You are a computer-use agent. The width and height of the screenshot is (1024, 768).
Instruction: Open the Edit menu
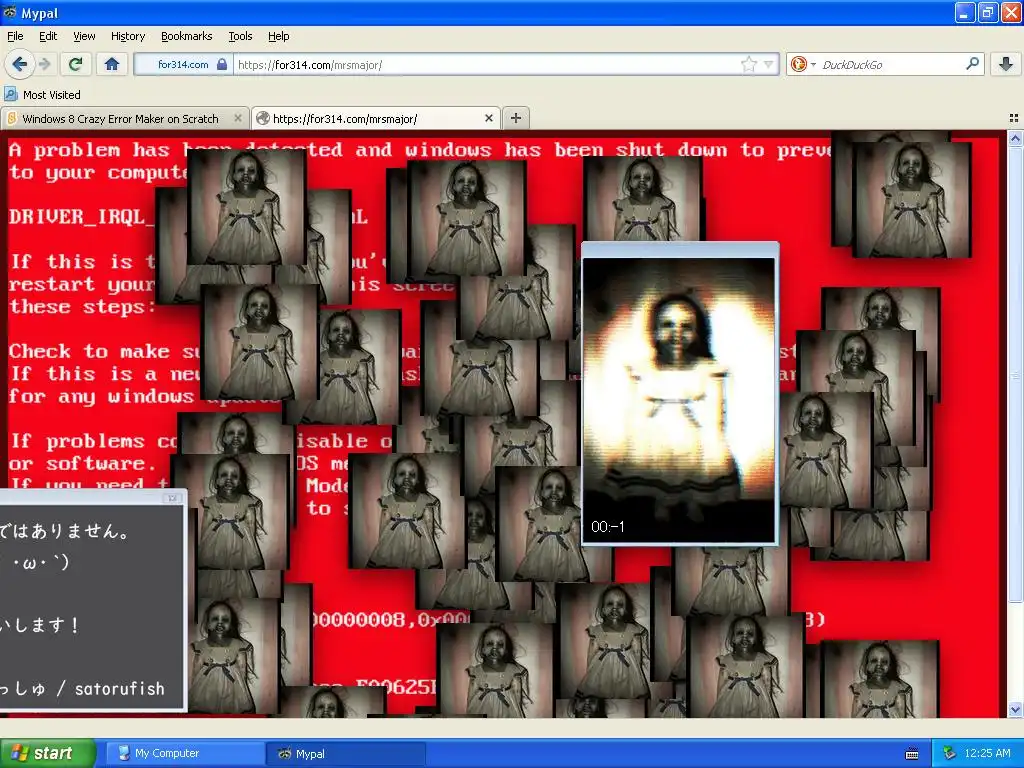click(48, 36)
